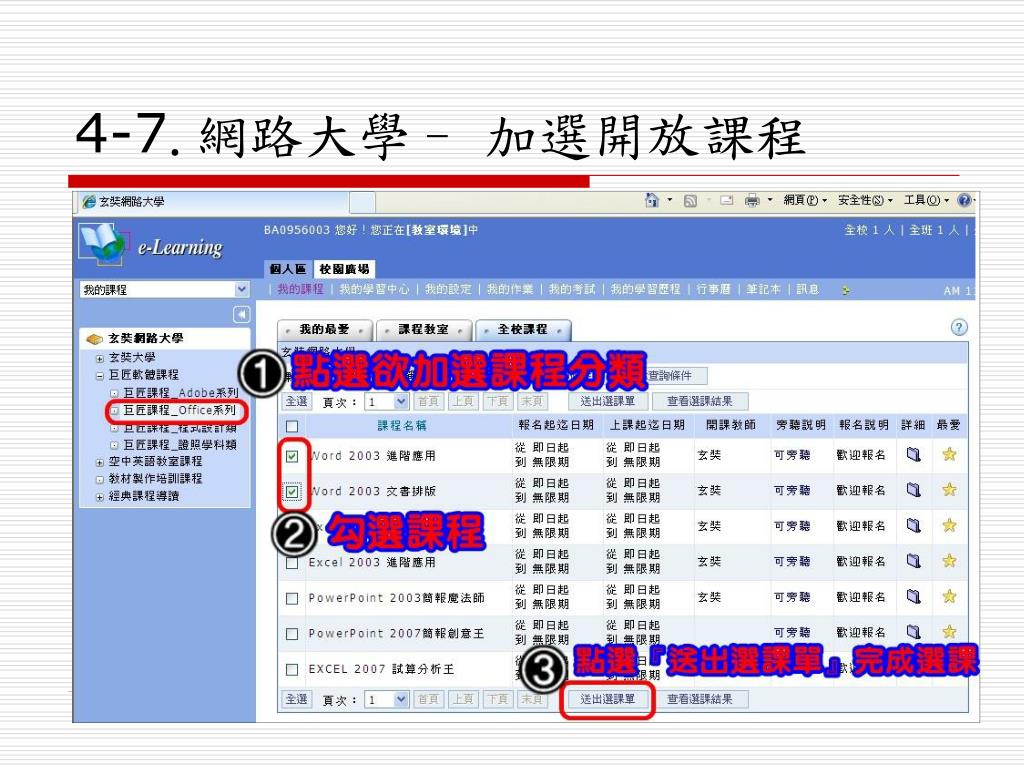The height and width of the screenshot is (768, 1024).
Task: Click the small icon after 訊息 menu
Action: (x=846, y=290)
